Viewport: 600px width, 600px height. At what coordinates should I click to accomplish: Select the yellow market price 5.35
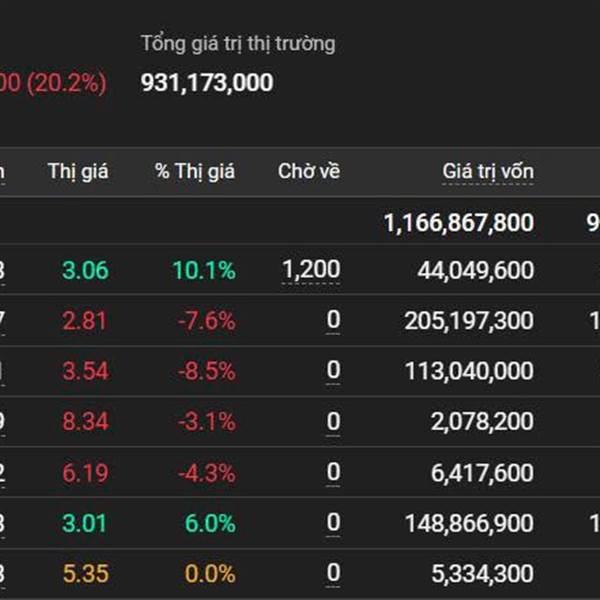(85, 574)
